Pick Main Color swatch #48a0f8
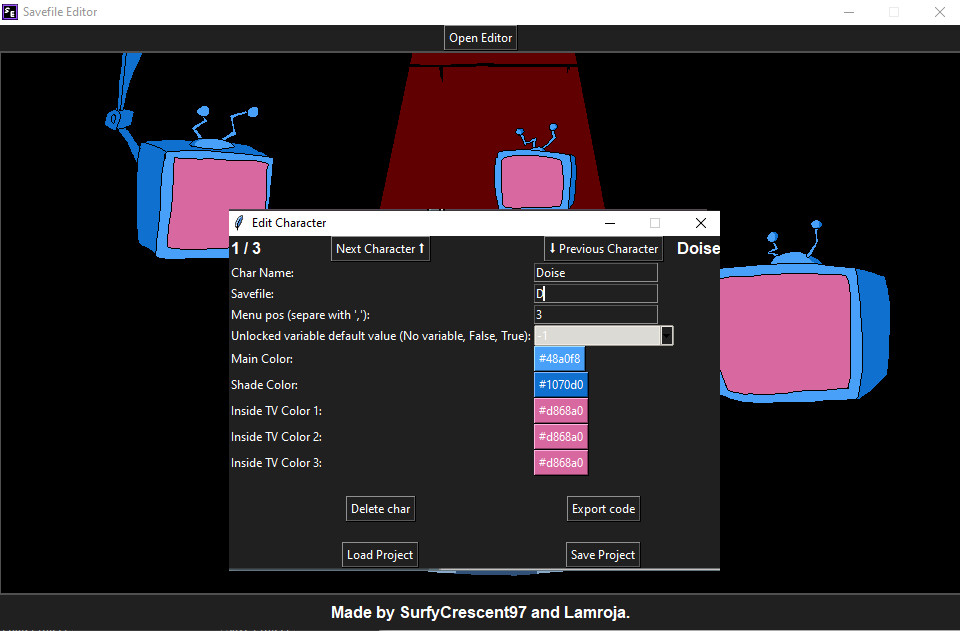 (x=560, y=359)
